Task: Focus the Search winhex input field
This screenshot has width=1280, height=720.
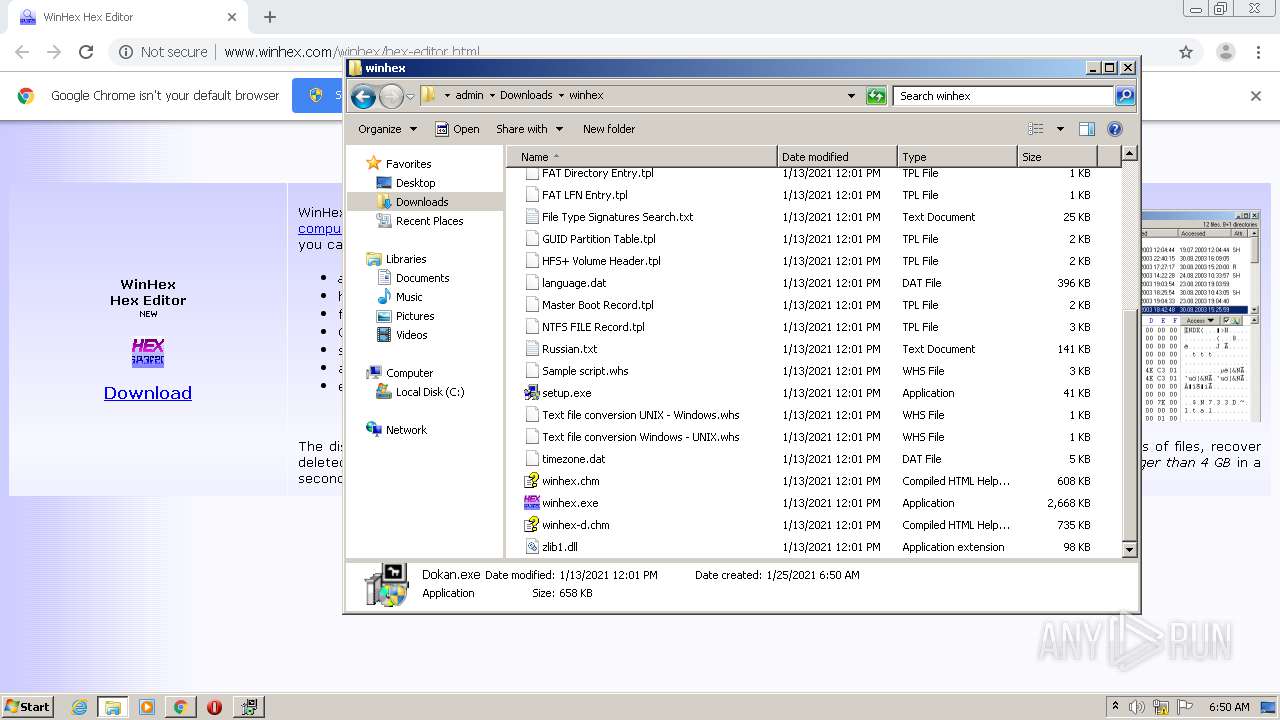Action: click(1003, 96)
